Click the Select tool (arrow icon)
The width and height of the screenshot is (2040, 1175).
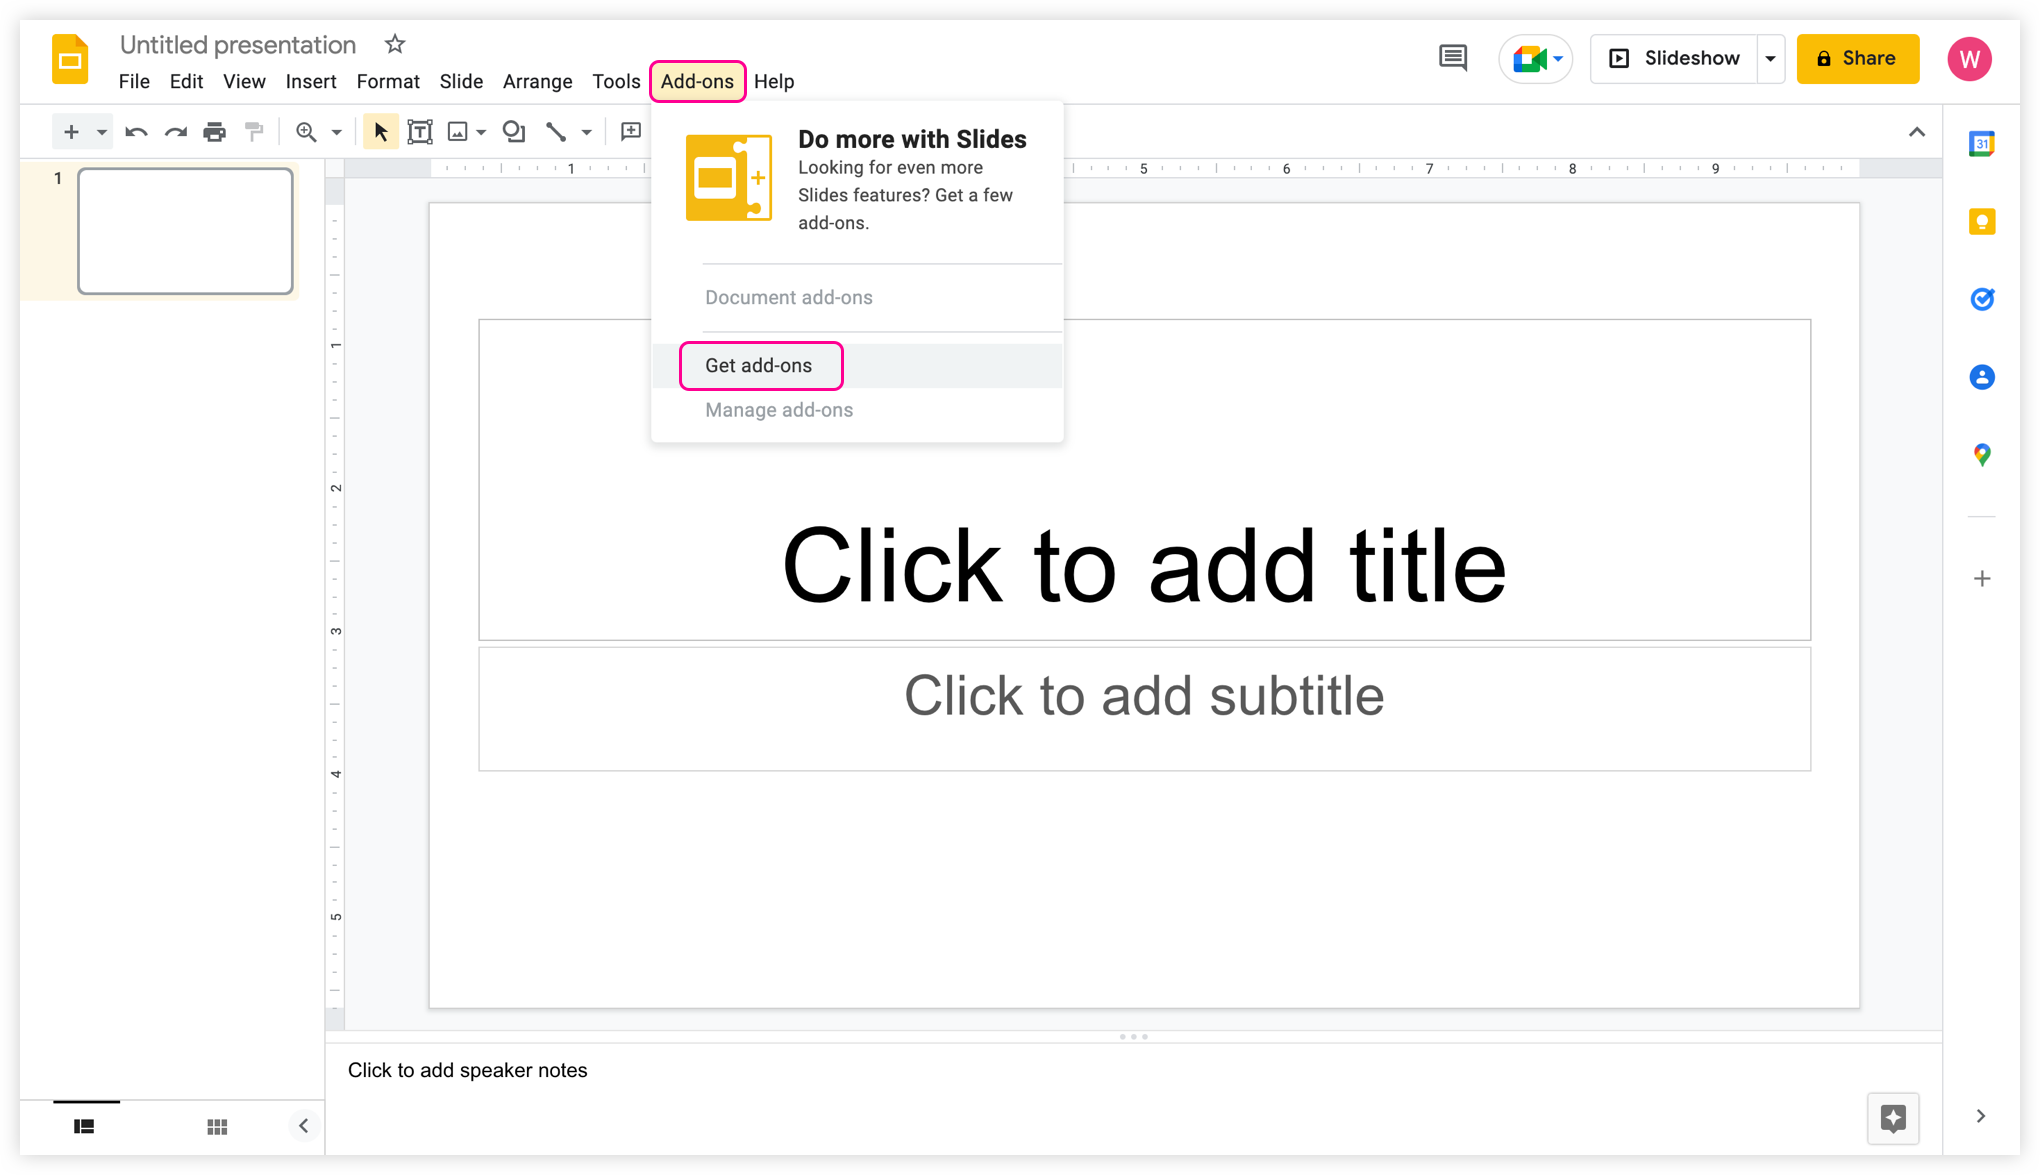[x=378, y=132]
